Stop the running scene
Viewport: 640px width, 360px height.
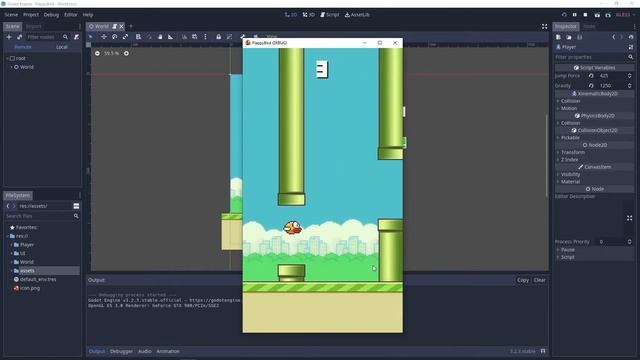coord(585,15)
